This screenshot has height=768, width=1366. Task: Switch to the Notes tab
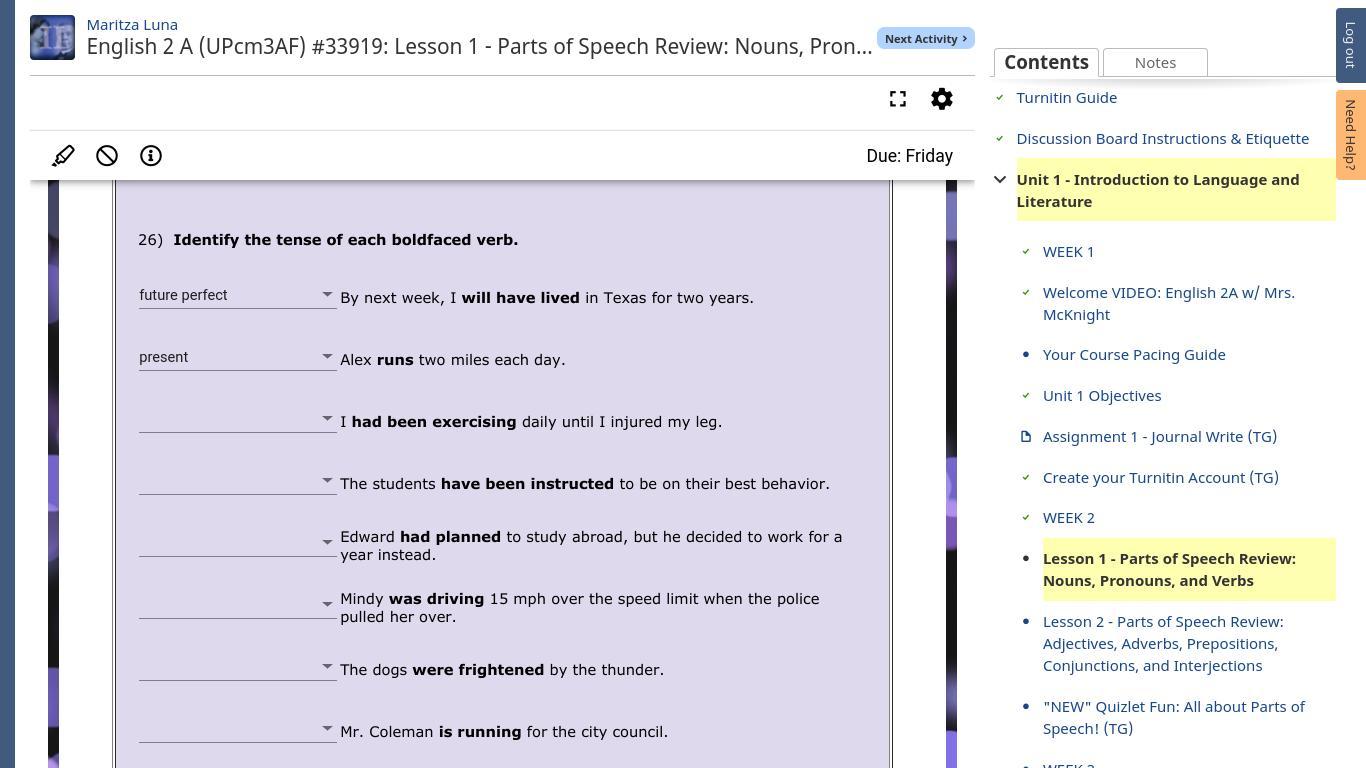point(1155,62)
